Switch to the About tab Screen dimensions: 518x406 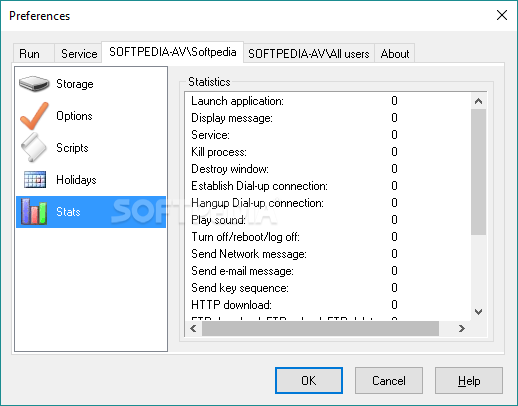click(x=395, y=54)
